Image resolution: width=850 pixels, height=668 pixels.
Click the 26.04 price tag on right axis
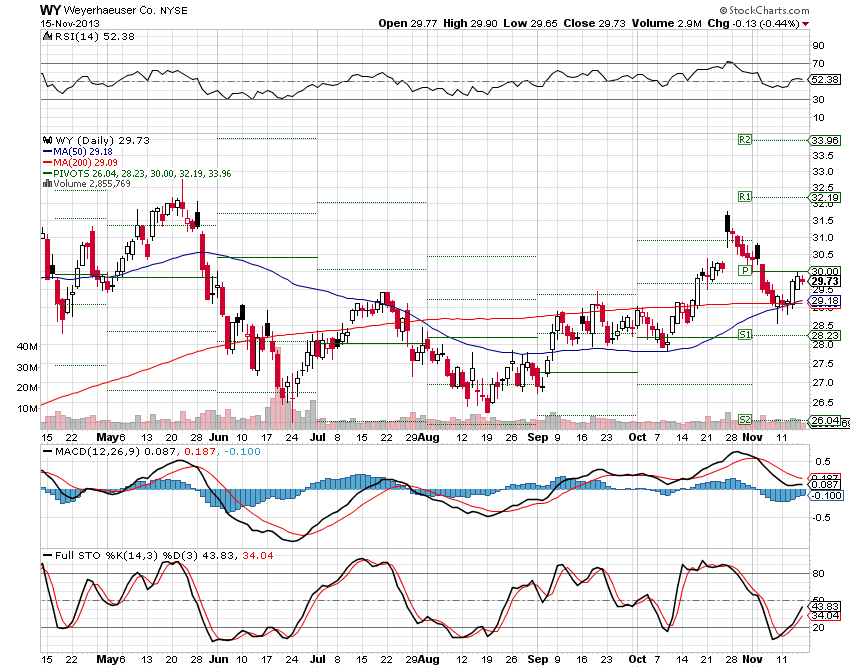coord(825,420)
